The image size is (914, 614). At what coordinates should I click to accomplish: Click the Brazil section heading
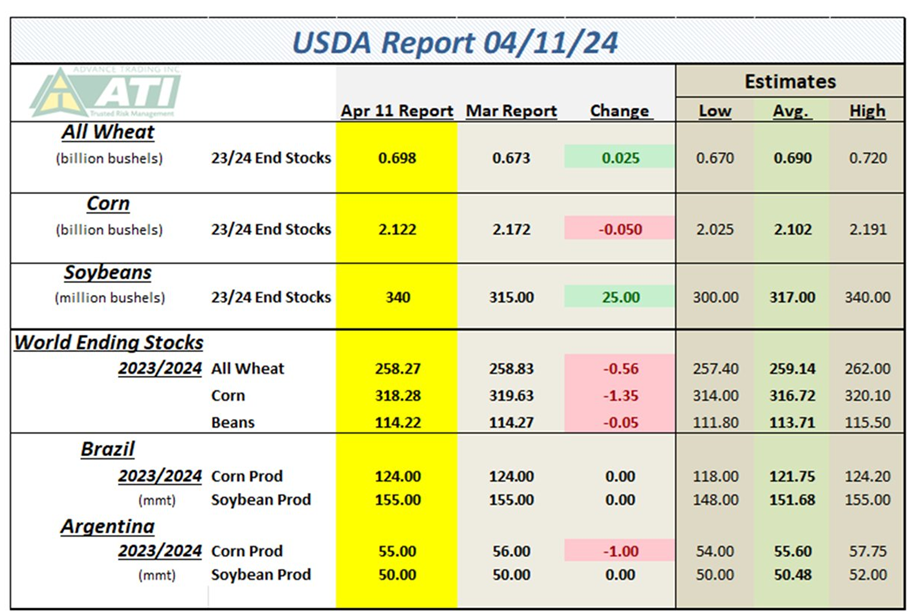pos(108,448)
